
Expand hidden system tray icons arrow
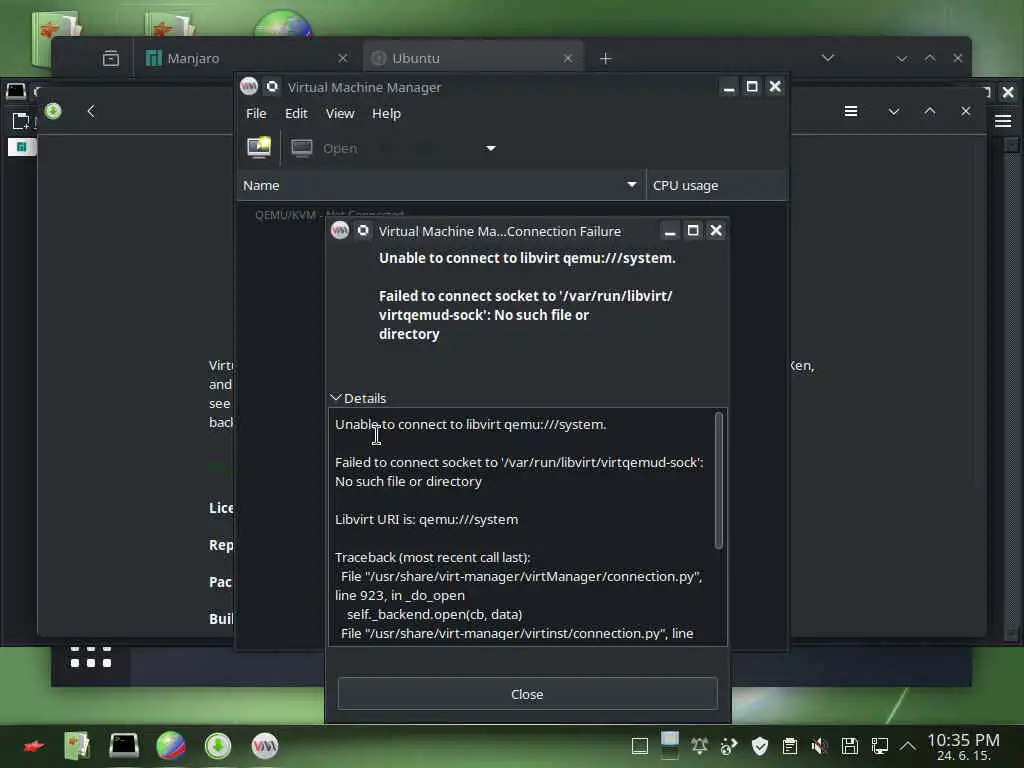coord(908,745)
